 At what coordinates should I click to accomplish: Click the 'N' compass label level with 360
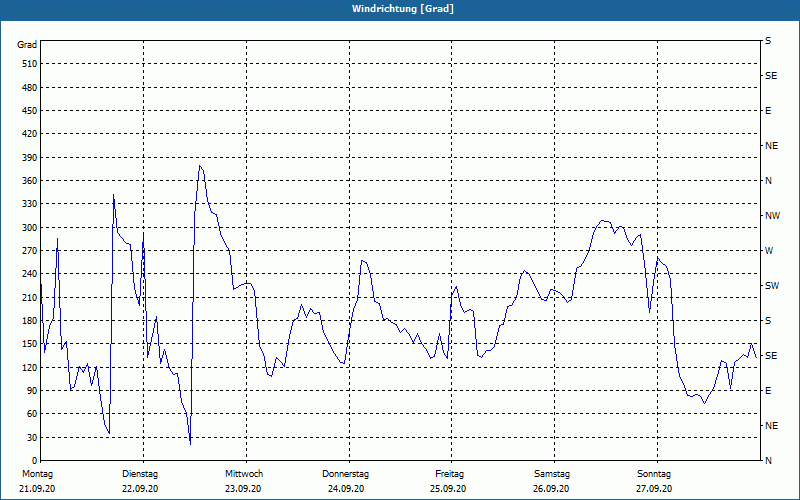pos(768,181)
